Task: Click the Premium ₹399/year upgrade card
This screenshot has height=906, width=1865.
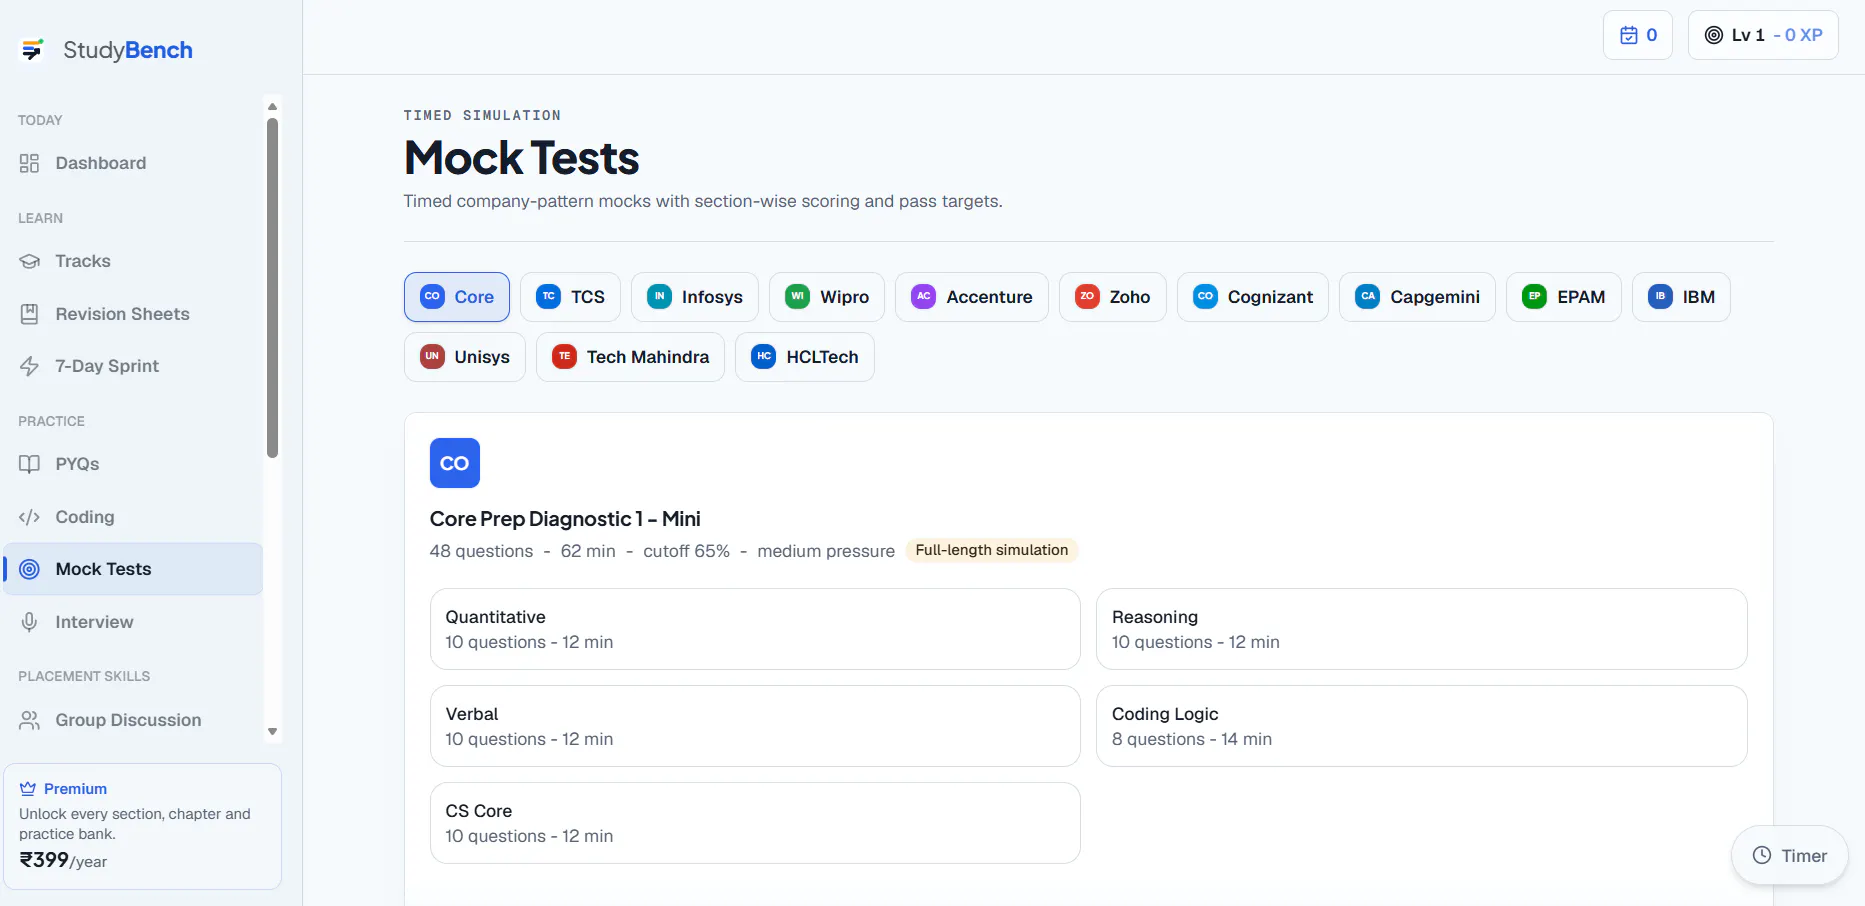Action: tap(143, 826)
